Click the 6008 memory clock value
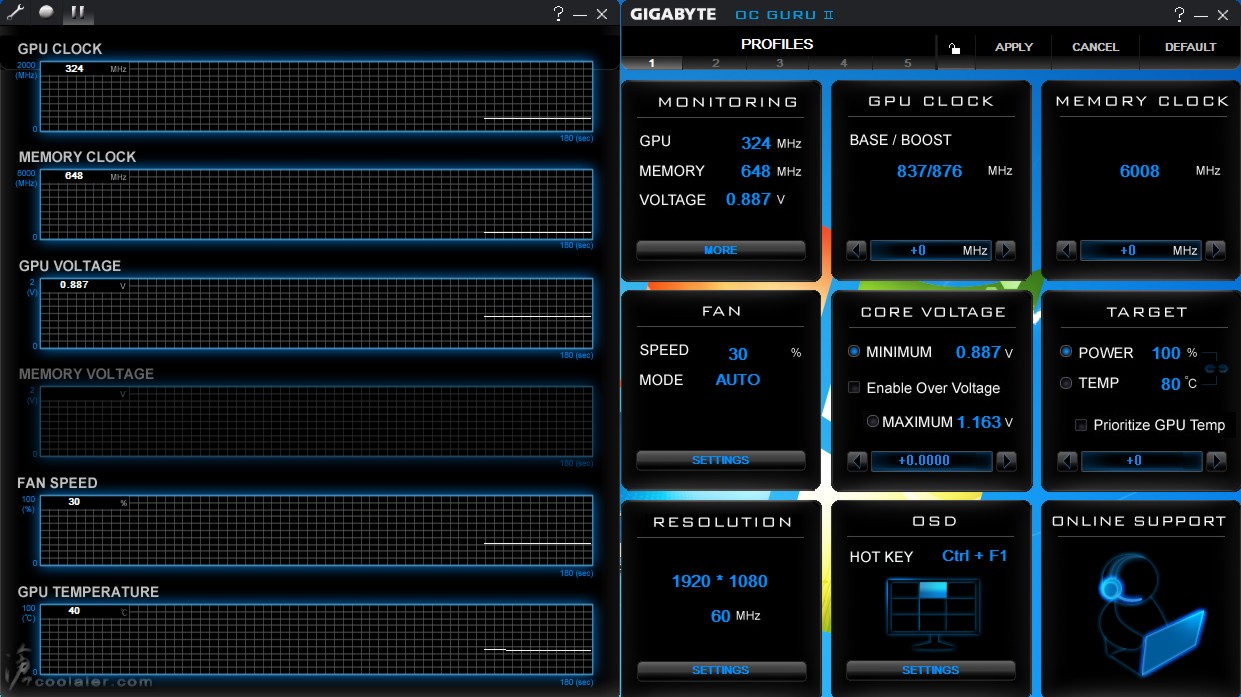This screenshot has height=697, width=1241. (x=1139, y=171)
